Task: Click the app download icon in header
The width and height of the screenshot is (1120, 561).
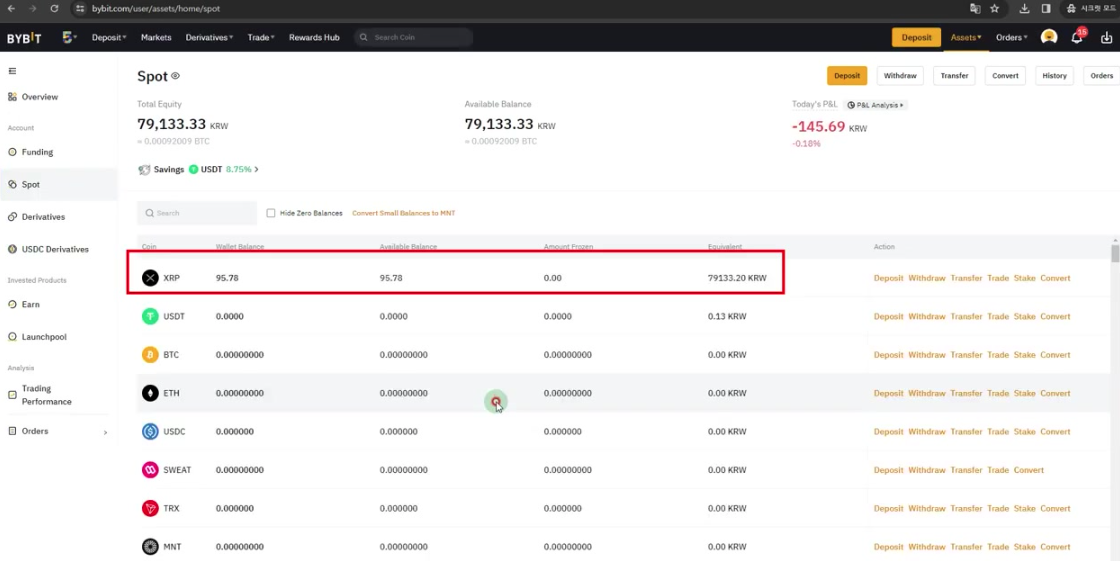Action: (1106, 37)
